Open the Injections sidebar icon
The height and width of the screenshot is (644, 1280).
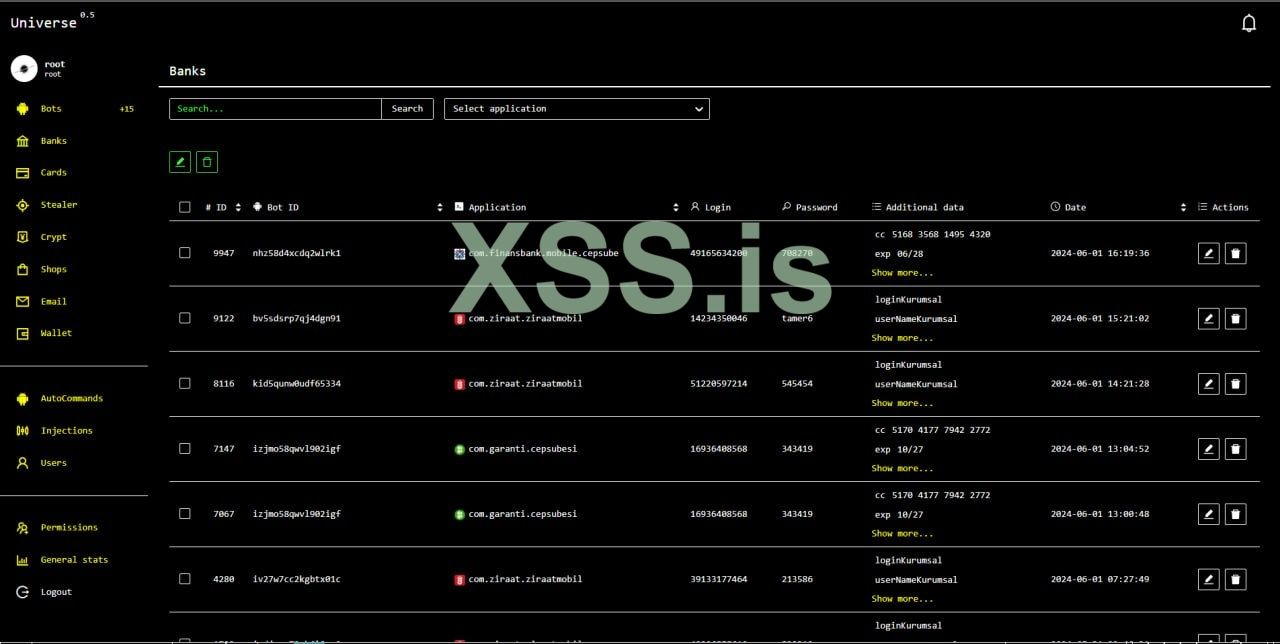[22, 430]
